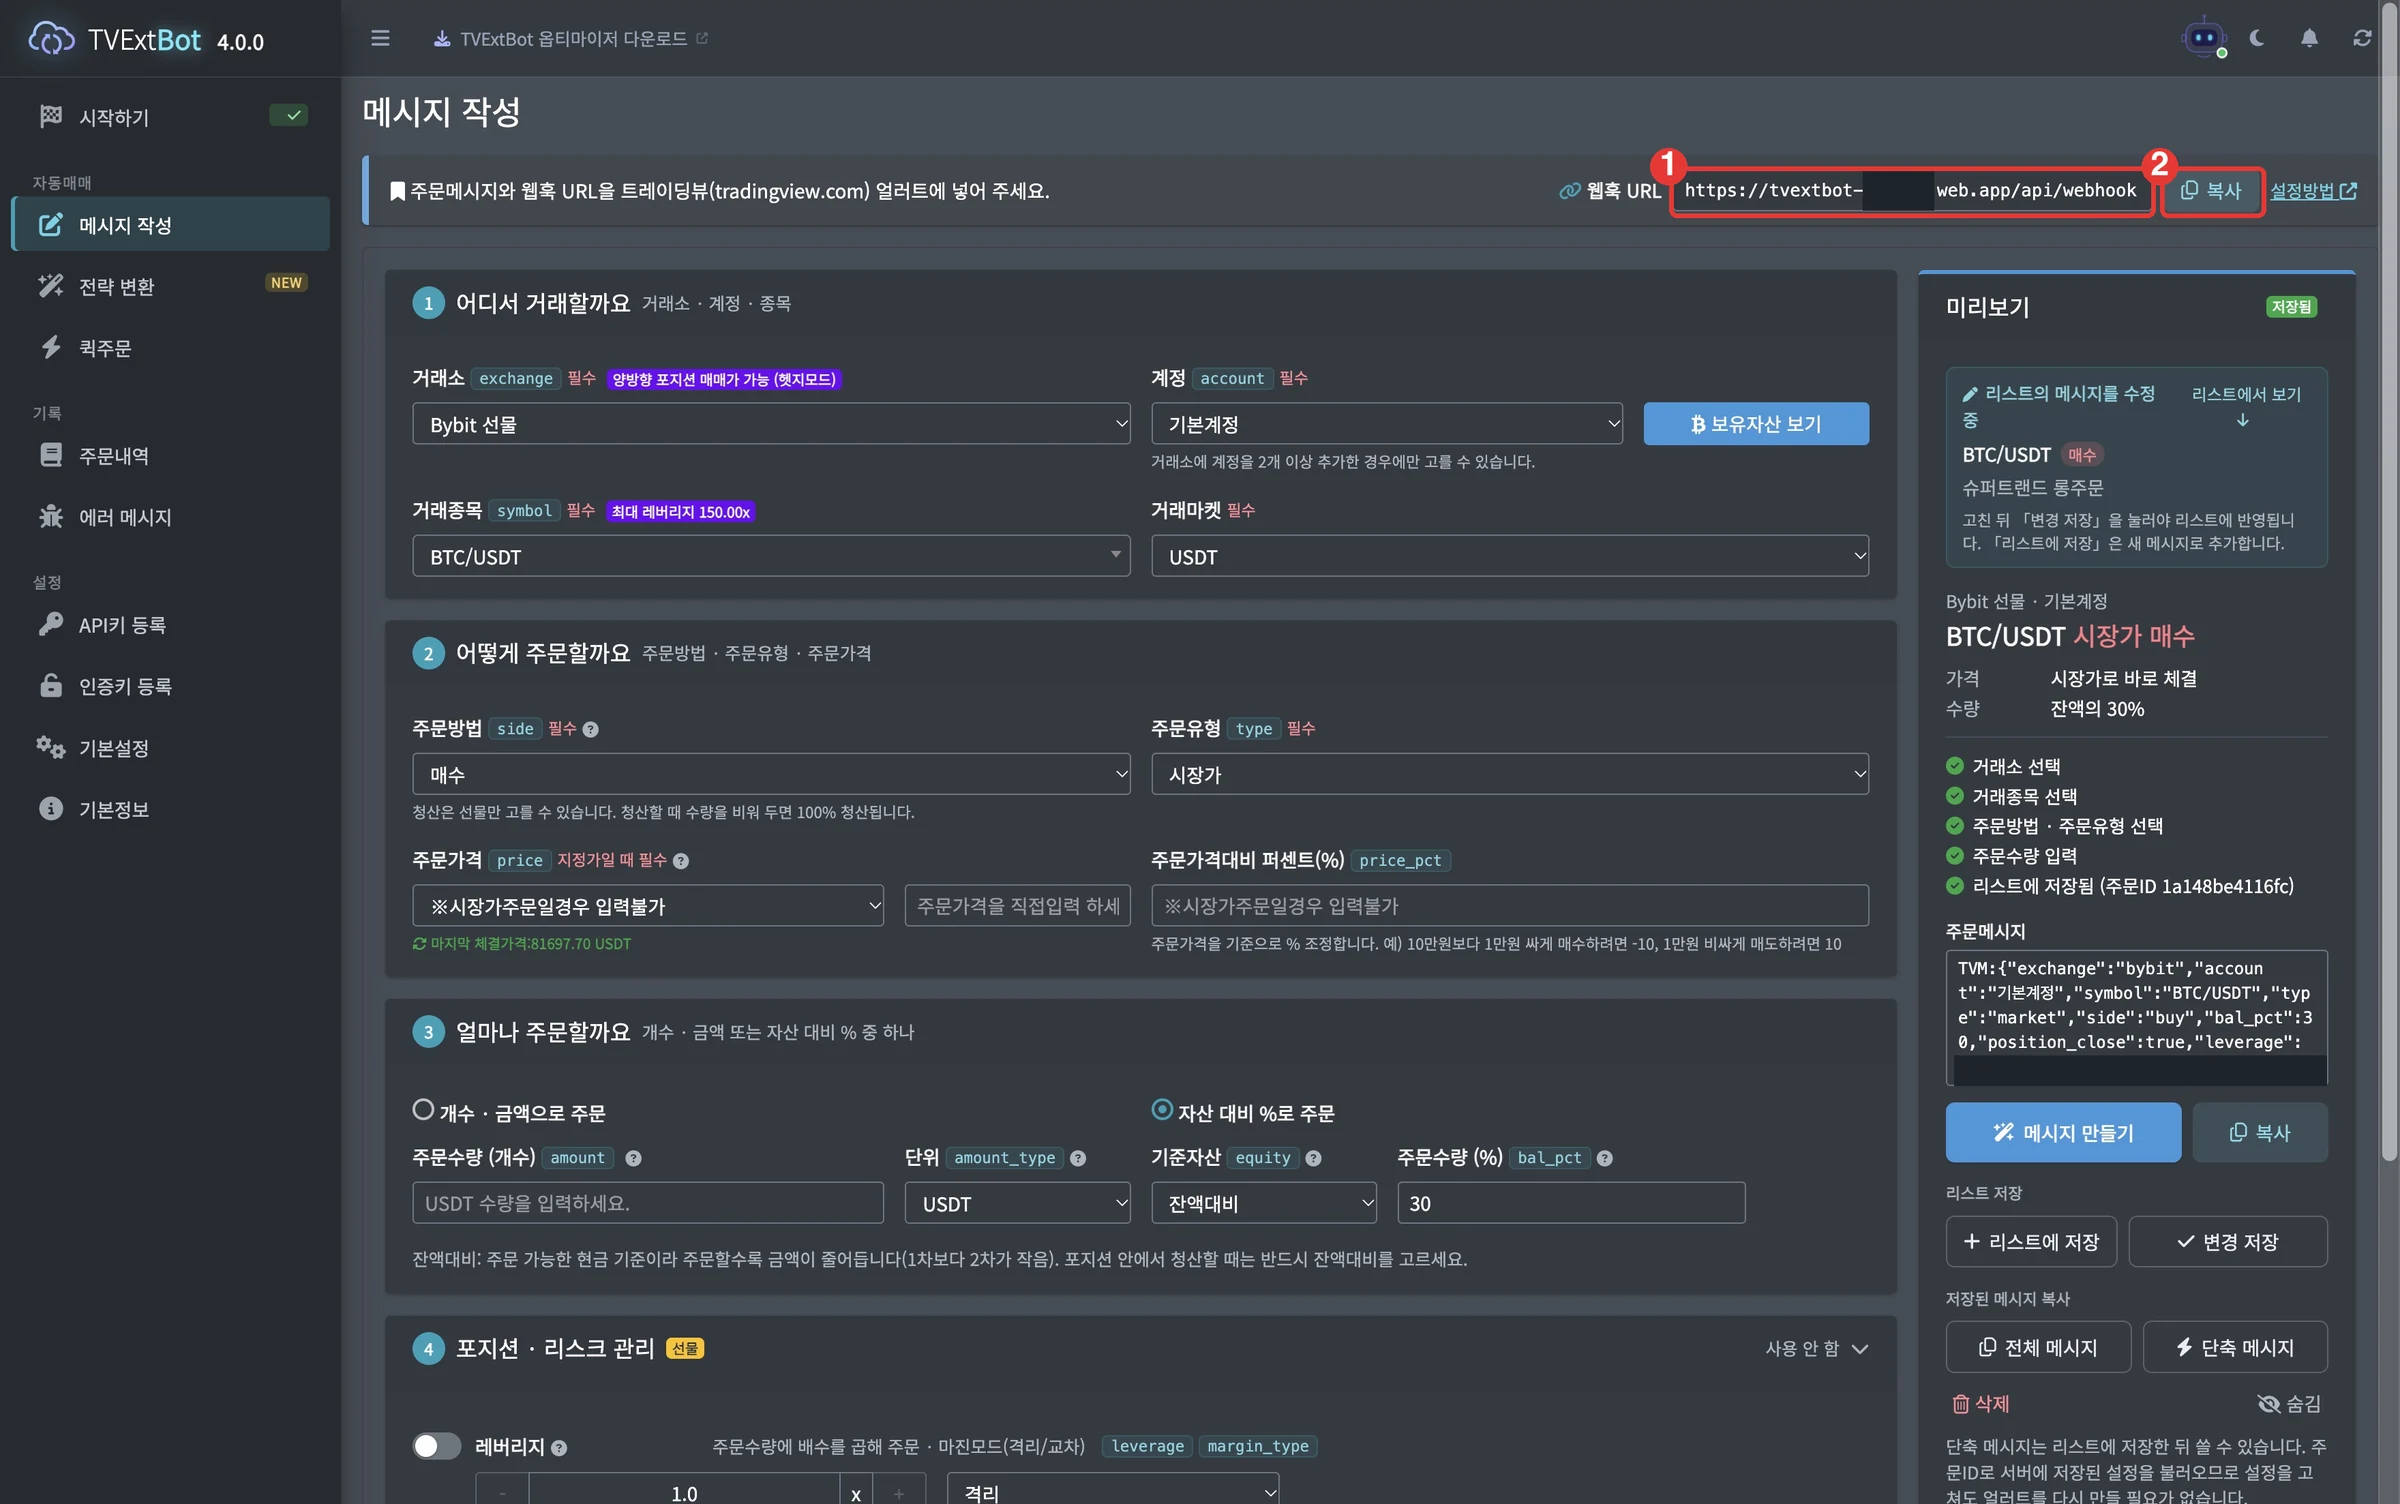This screenshot has width=2400, height=1504.
Task: Open the 계정 기본계정 dropdown
Action: click(1387, 424)
